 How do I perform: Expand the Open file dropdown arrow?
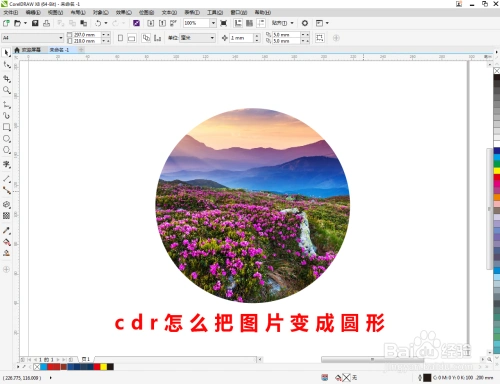click(x=25, y=23)
